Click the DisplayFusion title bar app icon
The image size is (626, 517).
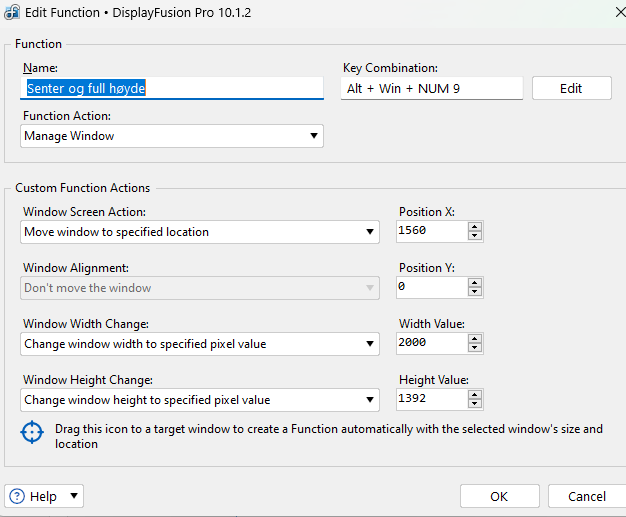13,12
